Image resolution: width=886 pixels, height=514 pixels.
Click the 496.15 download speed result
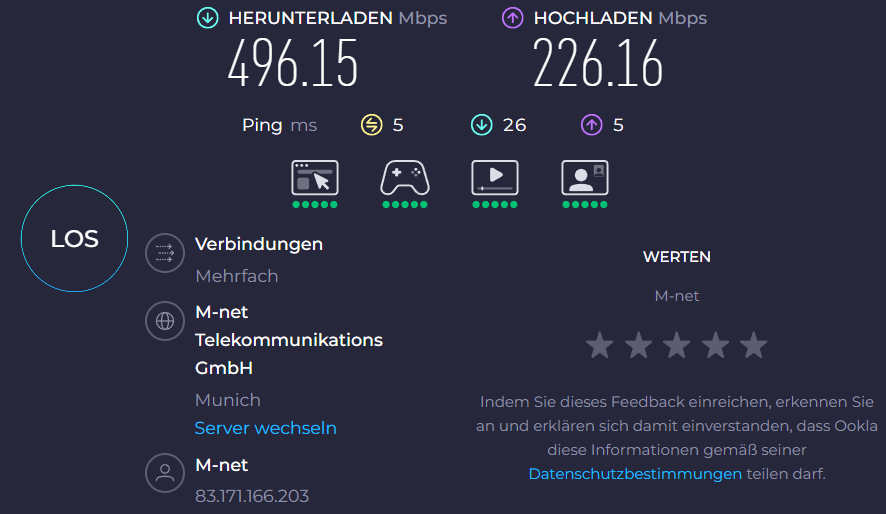pos(292,64)
